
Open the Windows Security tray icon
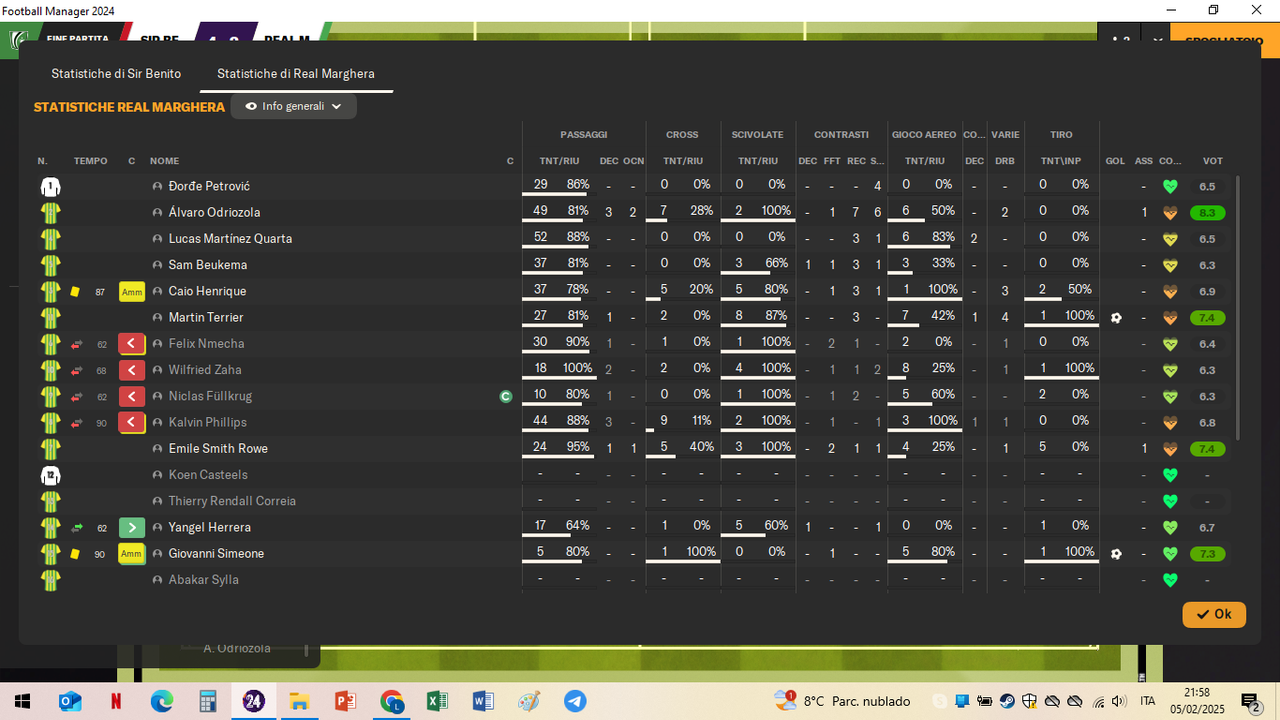pyautogui.click(x=1030, y=701)
